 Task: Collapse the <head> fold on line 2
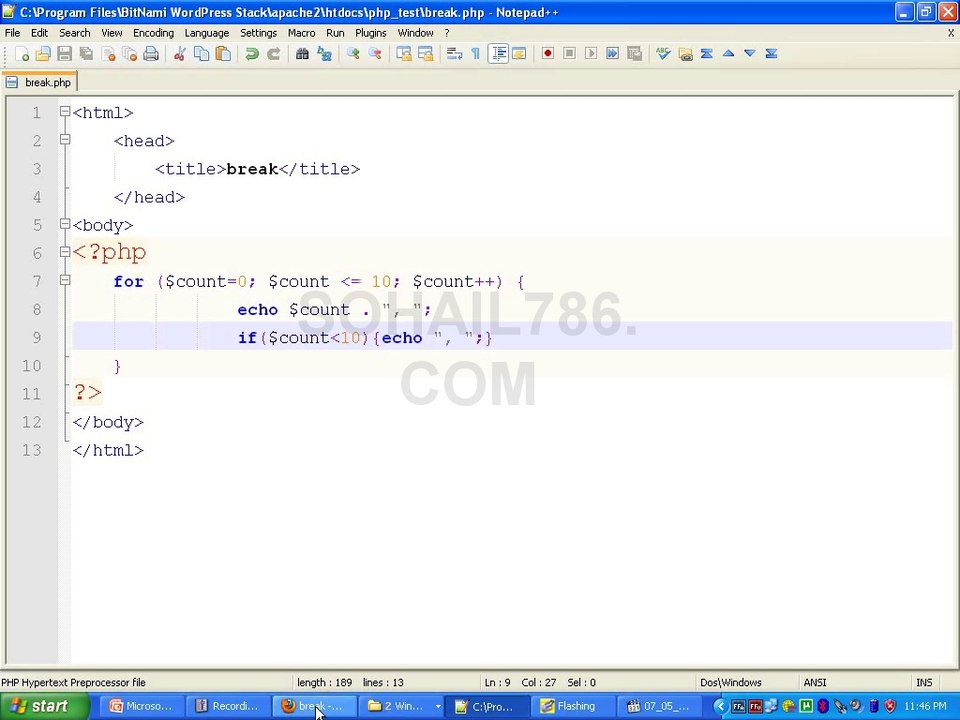pyautogui.click(x=65, y=140)
